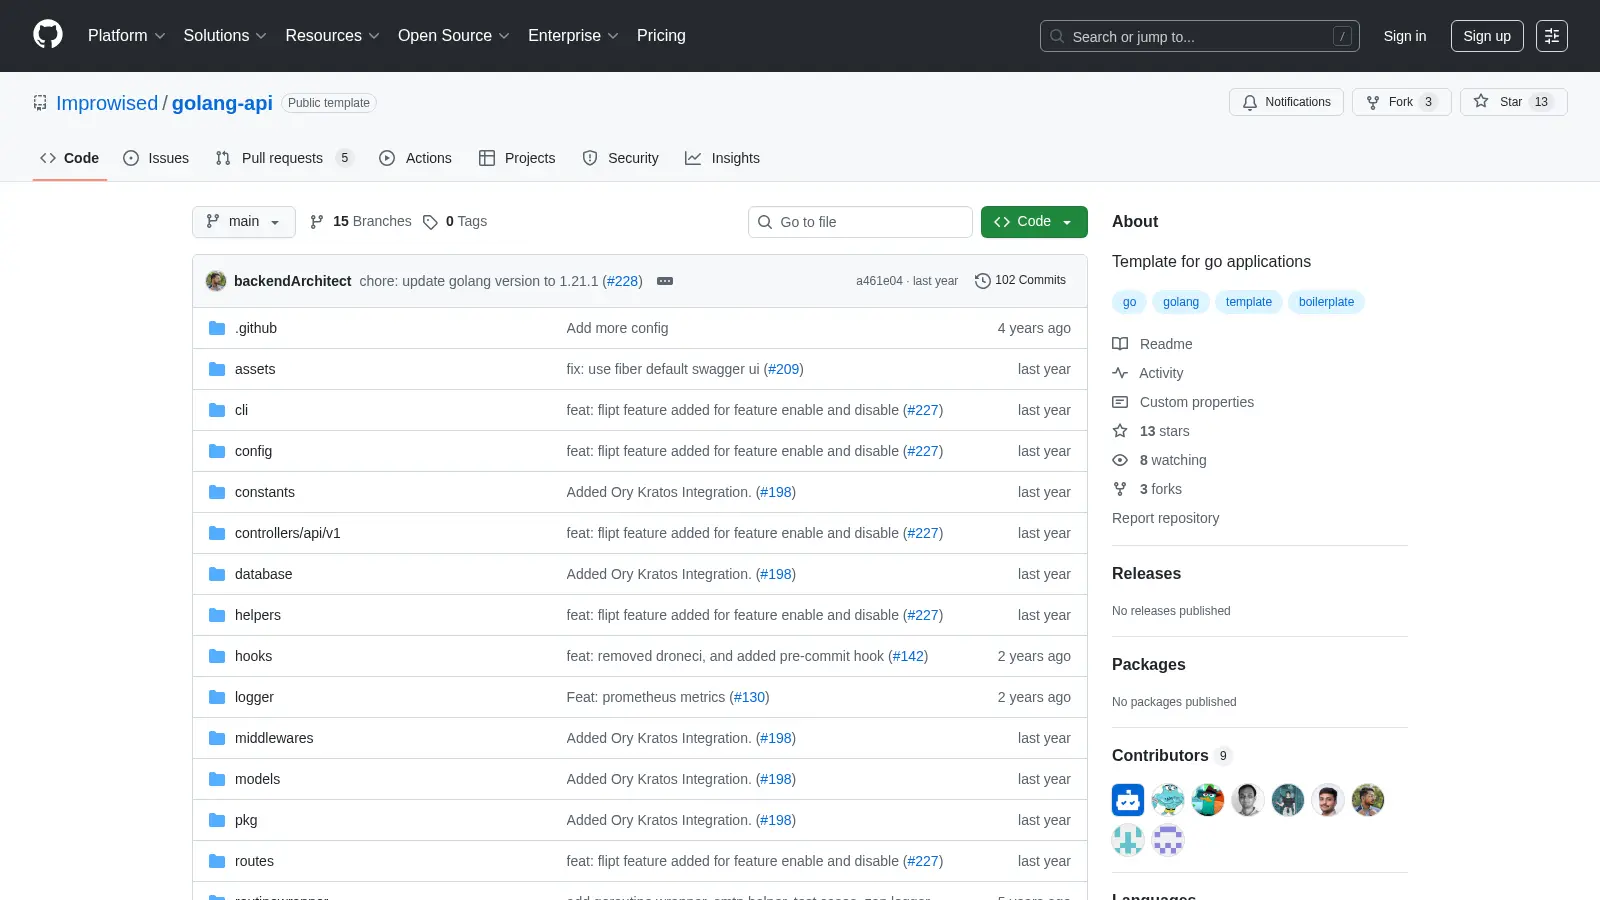
Task: Focus the Go to file field
Action: [x=860, y=222]
